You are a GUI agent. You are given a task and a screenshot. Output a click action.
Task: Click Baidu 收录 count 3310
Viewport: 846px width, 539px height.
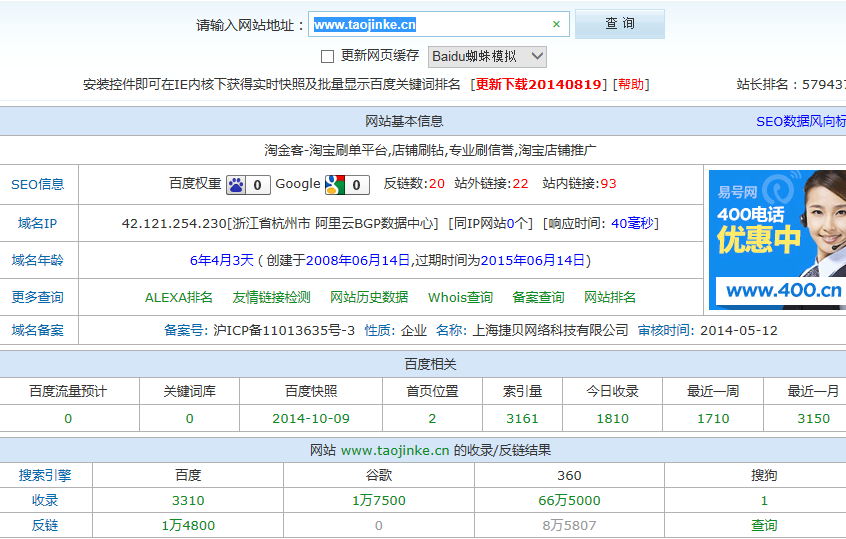pyautogui.click(x=188, y=501)
